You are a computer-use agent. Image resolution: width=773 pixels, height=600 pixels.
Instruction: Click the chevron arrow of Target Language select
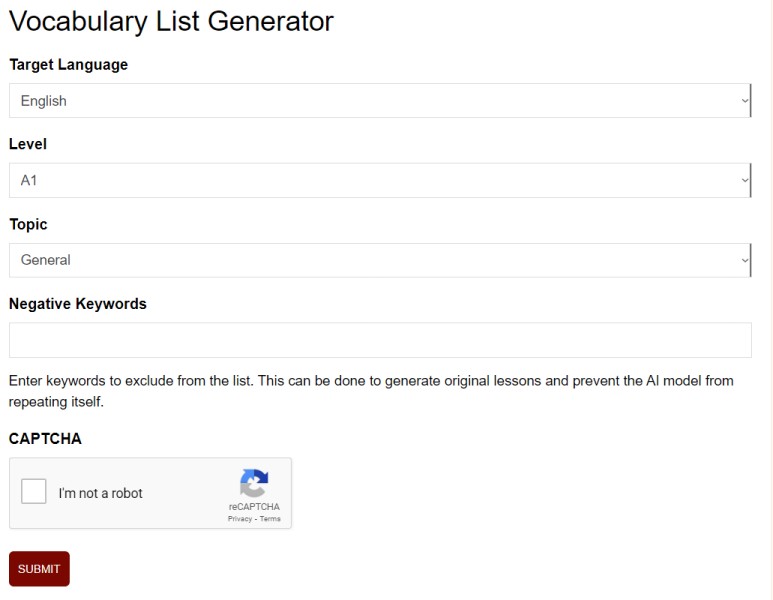744,101
